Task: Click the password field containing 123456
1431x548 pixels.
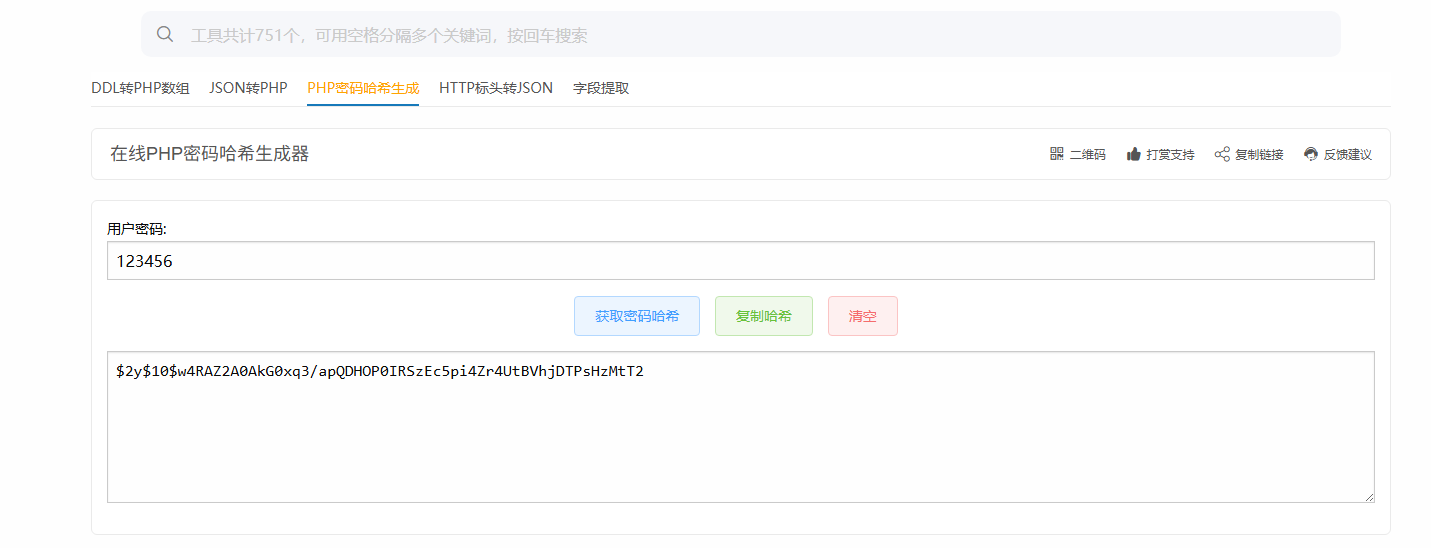Action: (x=741, y=261)
